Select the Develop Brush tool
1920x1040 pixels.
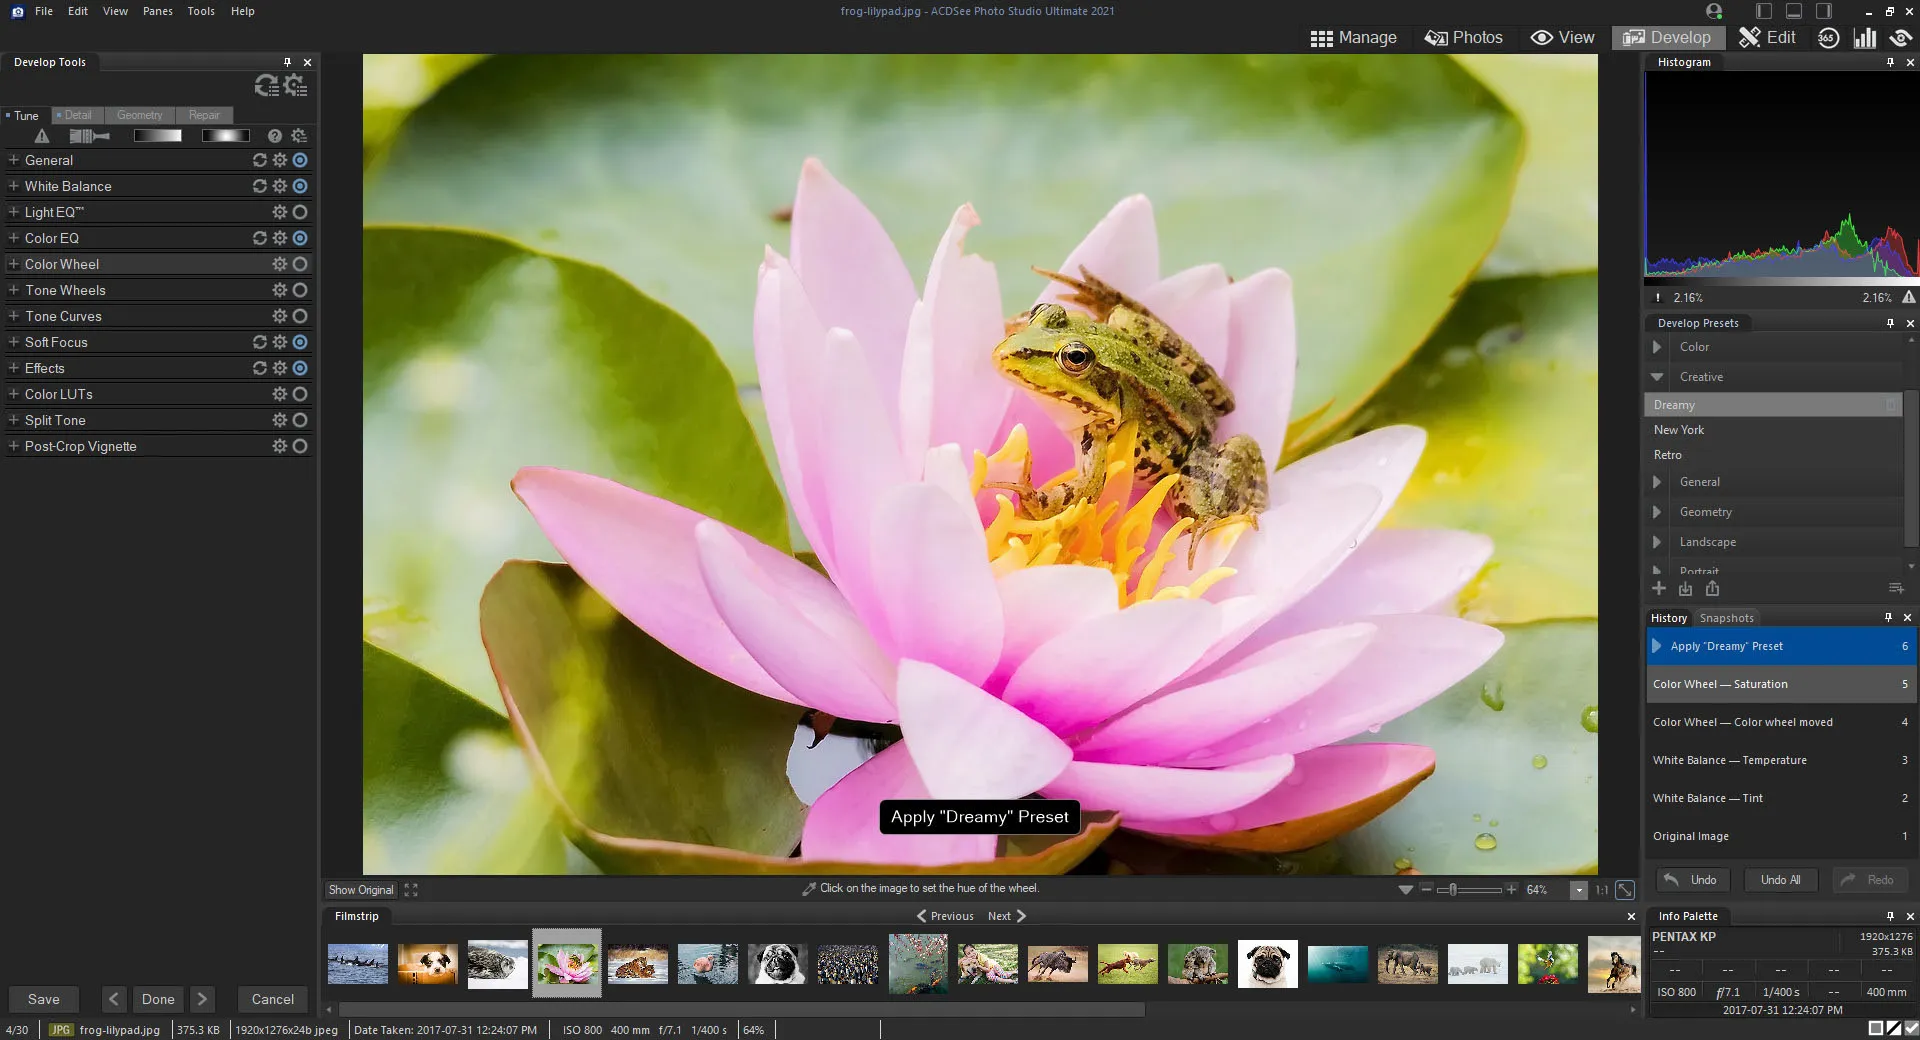click(x=88, y=135)
